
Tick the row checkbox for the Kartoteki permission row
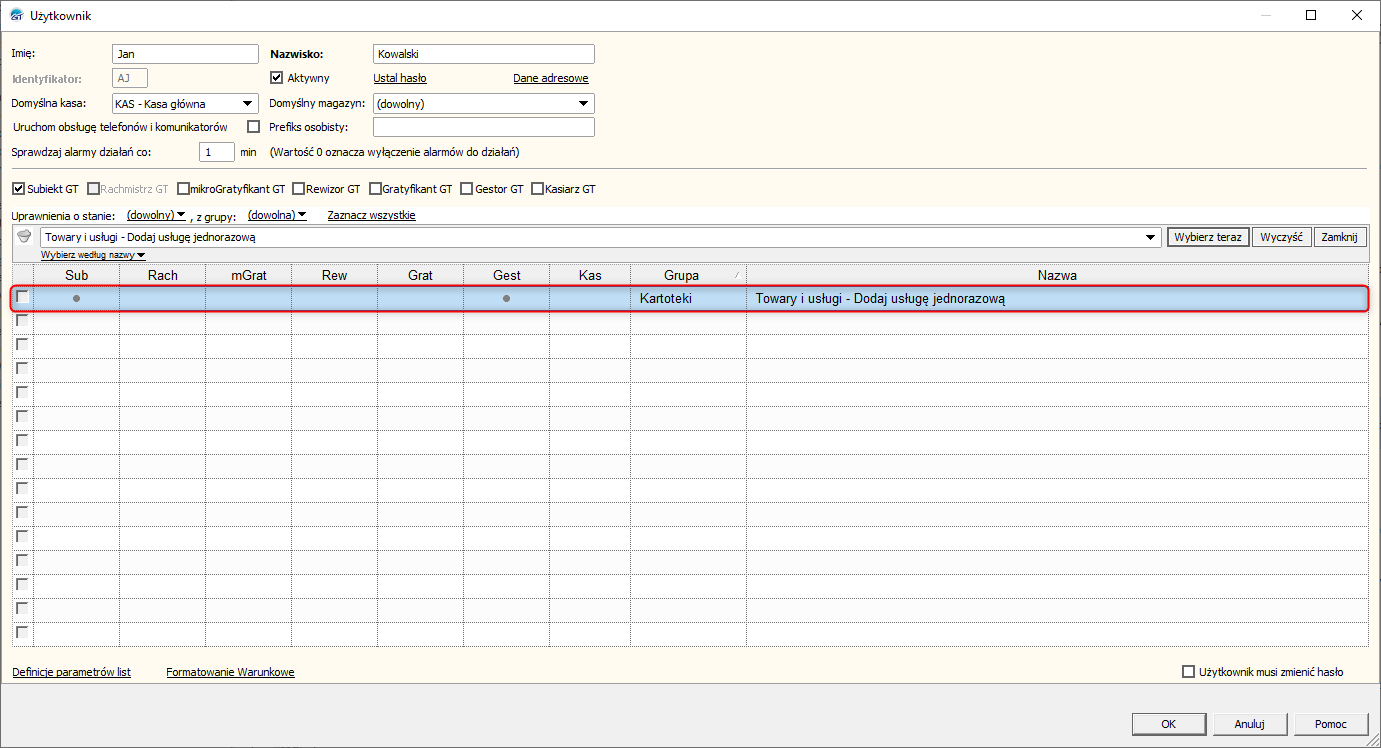point(23,297)
